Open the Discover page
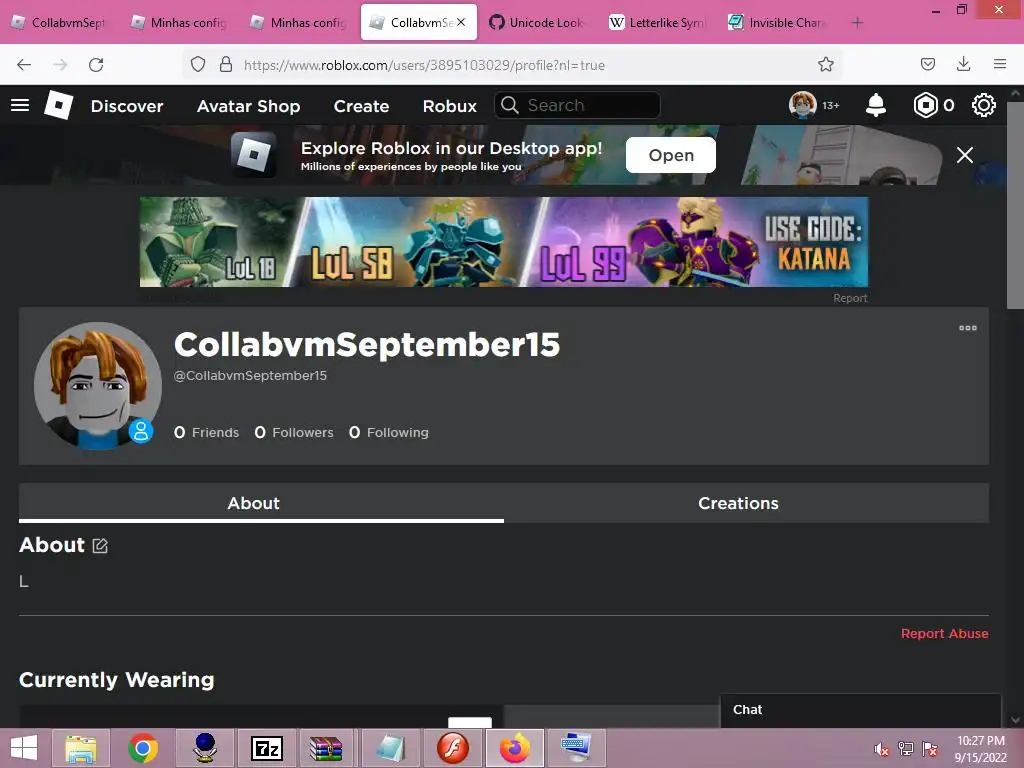 click(x=127, y=106)
